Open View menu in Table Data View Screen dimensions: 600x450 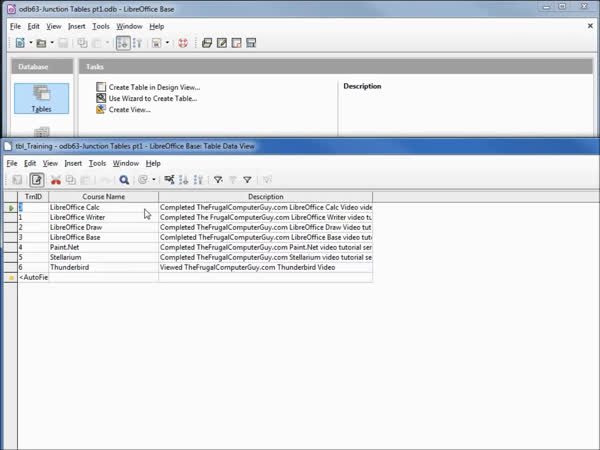tap(50, 163)
